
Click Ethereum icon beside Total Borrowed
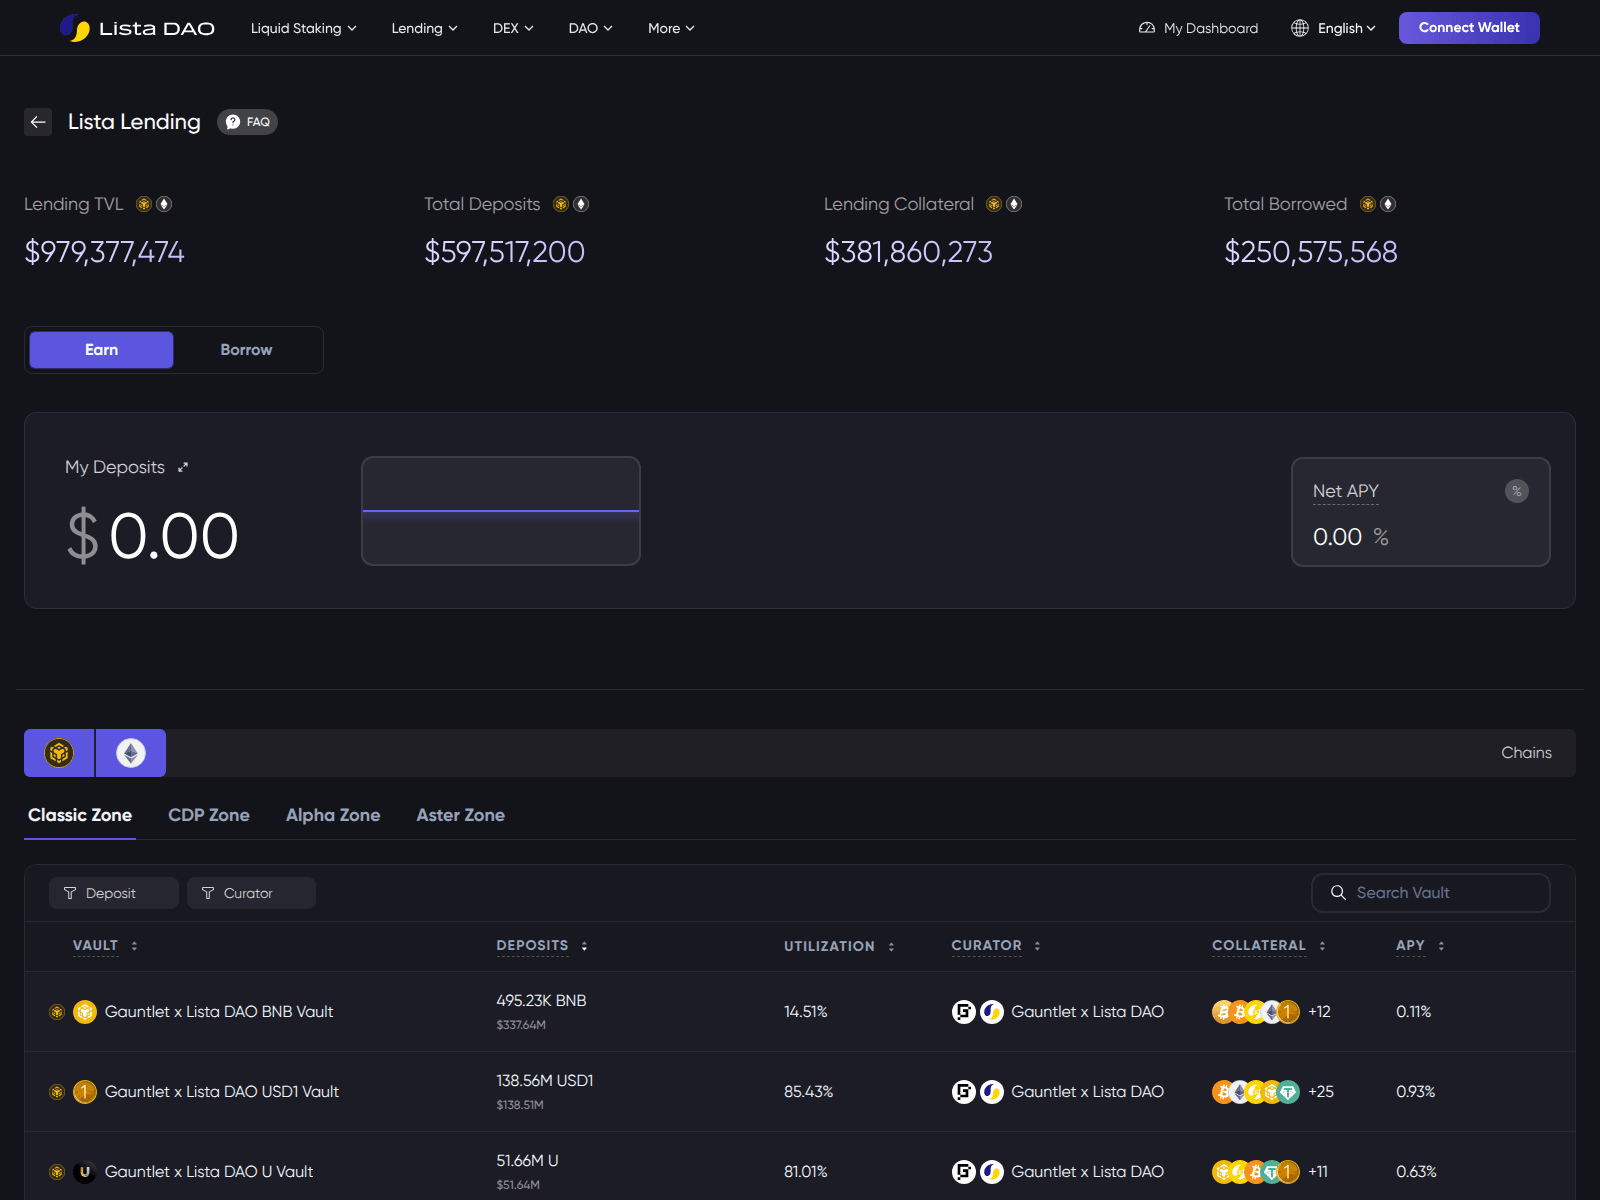tap(1388, 204)
